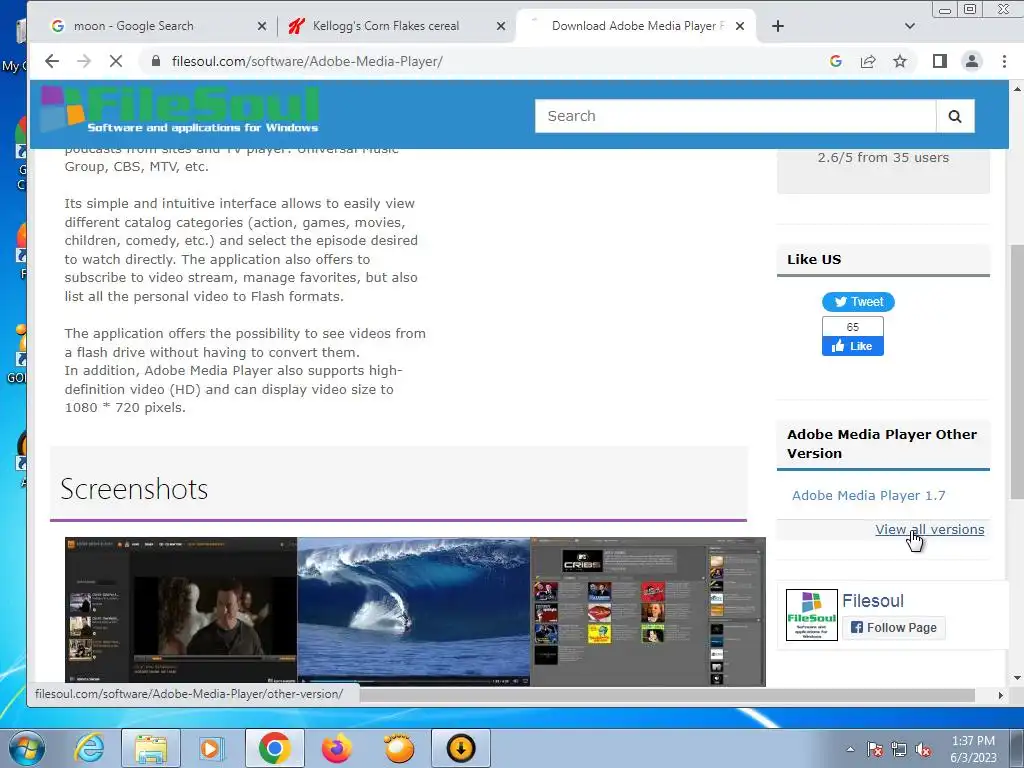The image size is (1024, 768).
Task: Open a new tab
Action: coord(778,26)
